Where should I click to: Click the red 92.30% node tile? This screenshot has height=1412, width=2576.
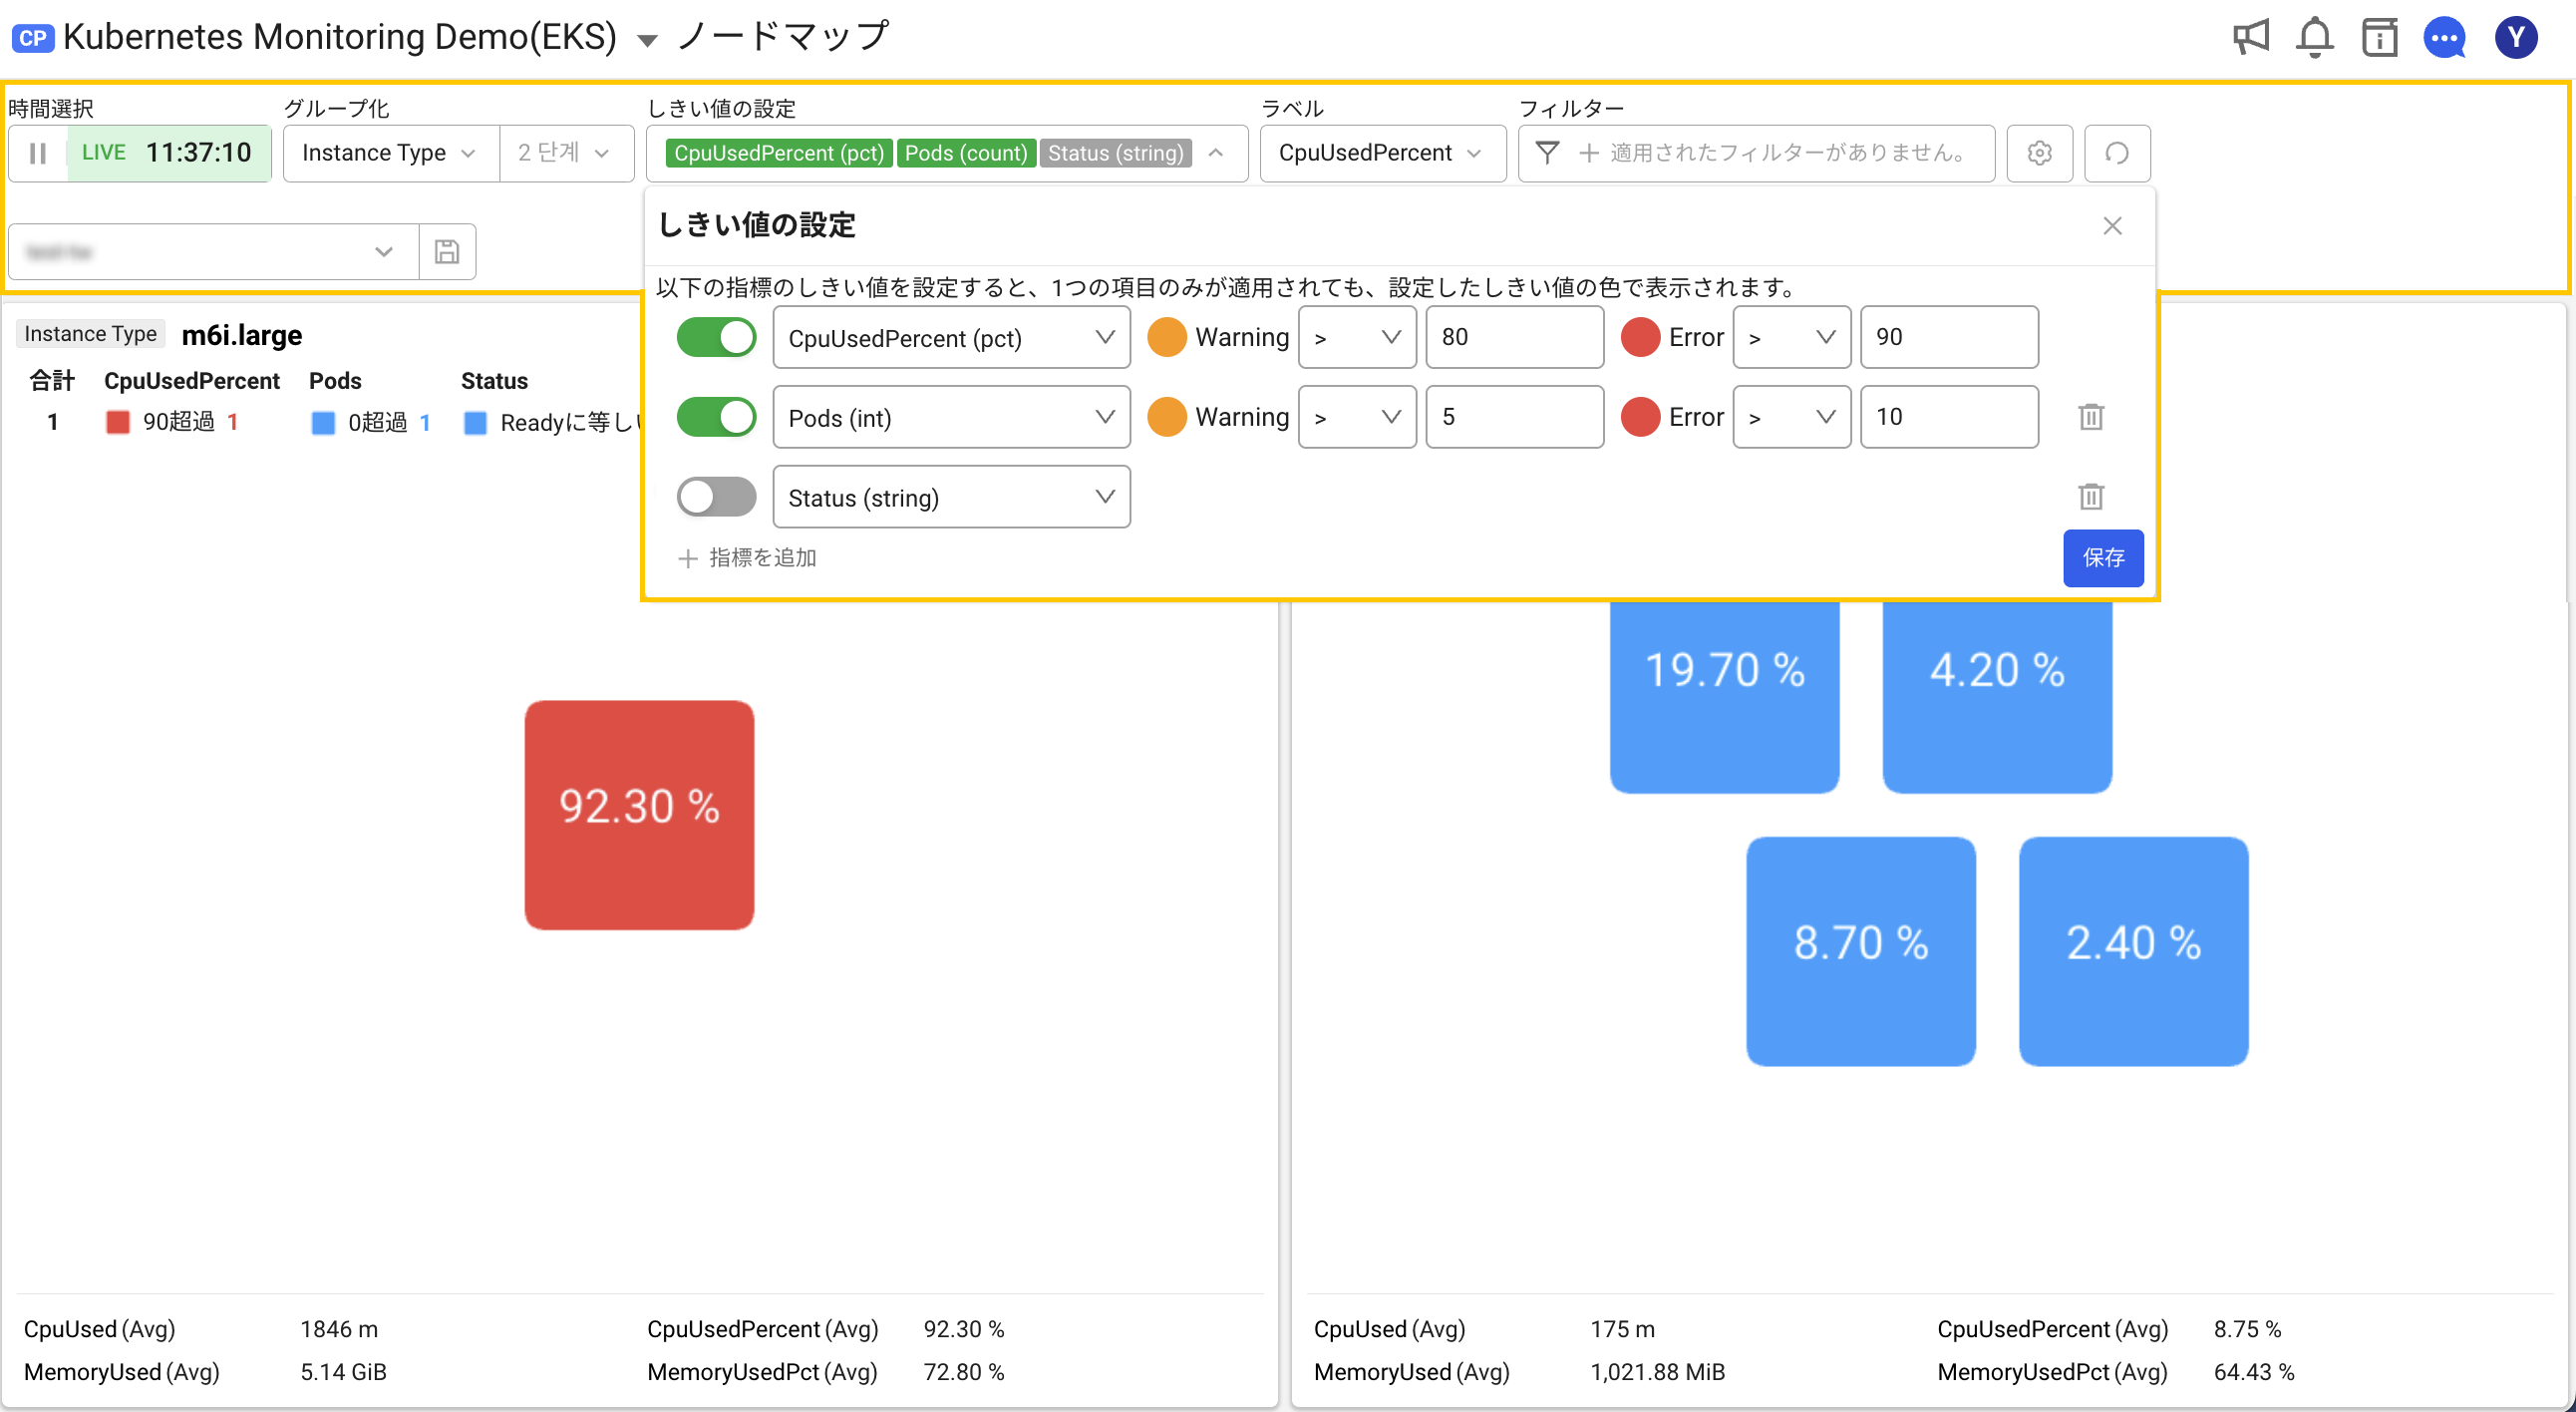point(643,809)
